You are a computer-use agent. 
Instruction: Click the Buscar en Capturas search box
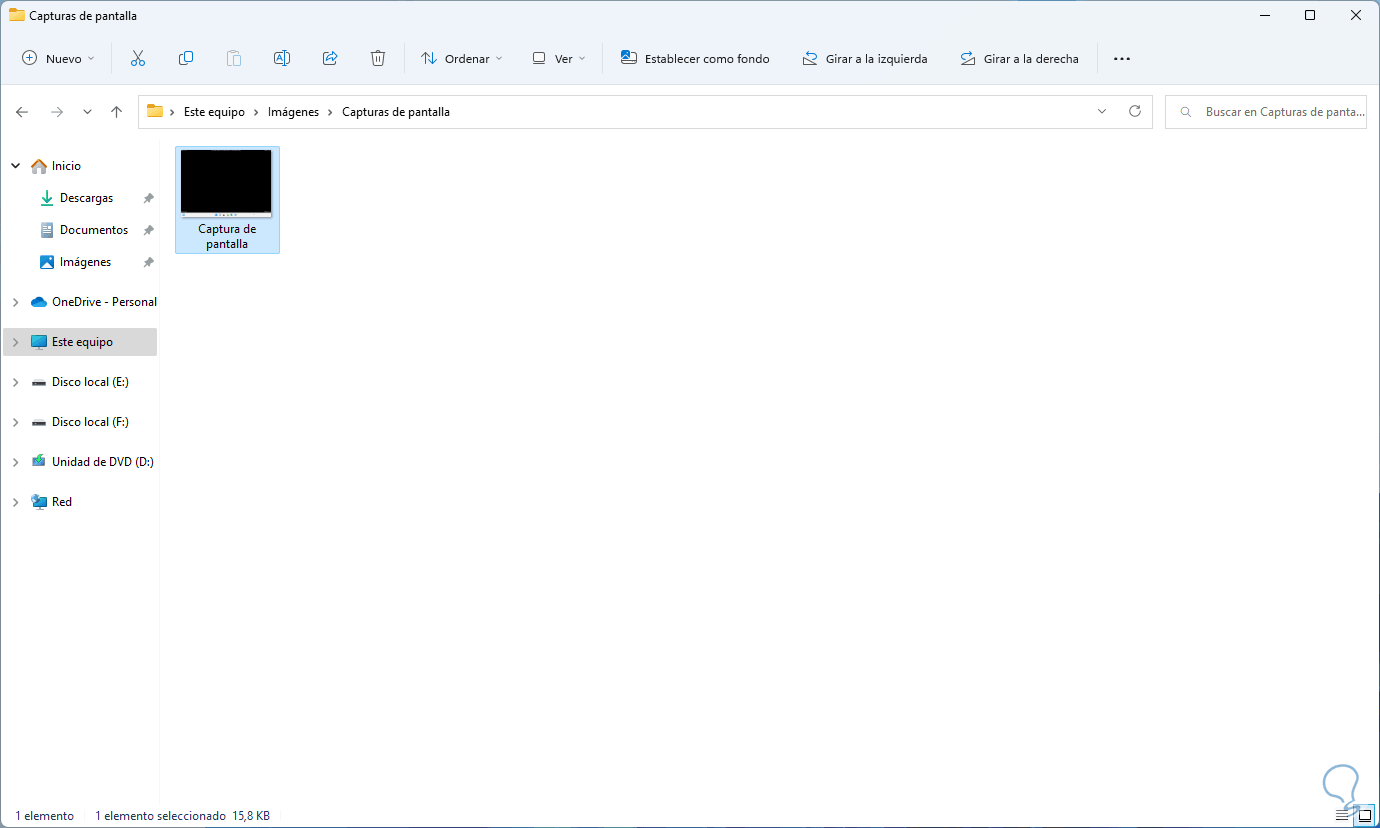coord(1266,112)
